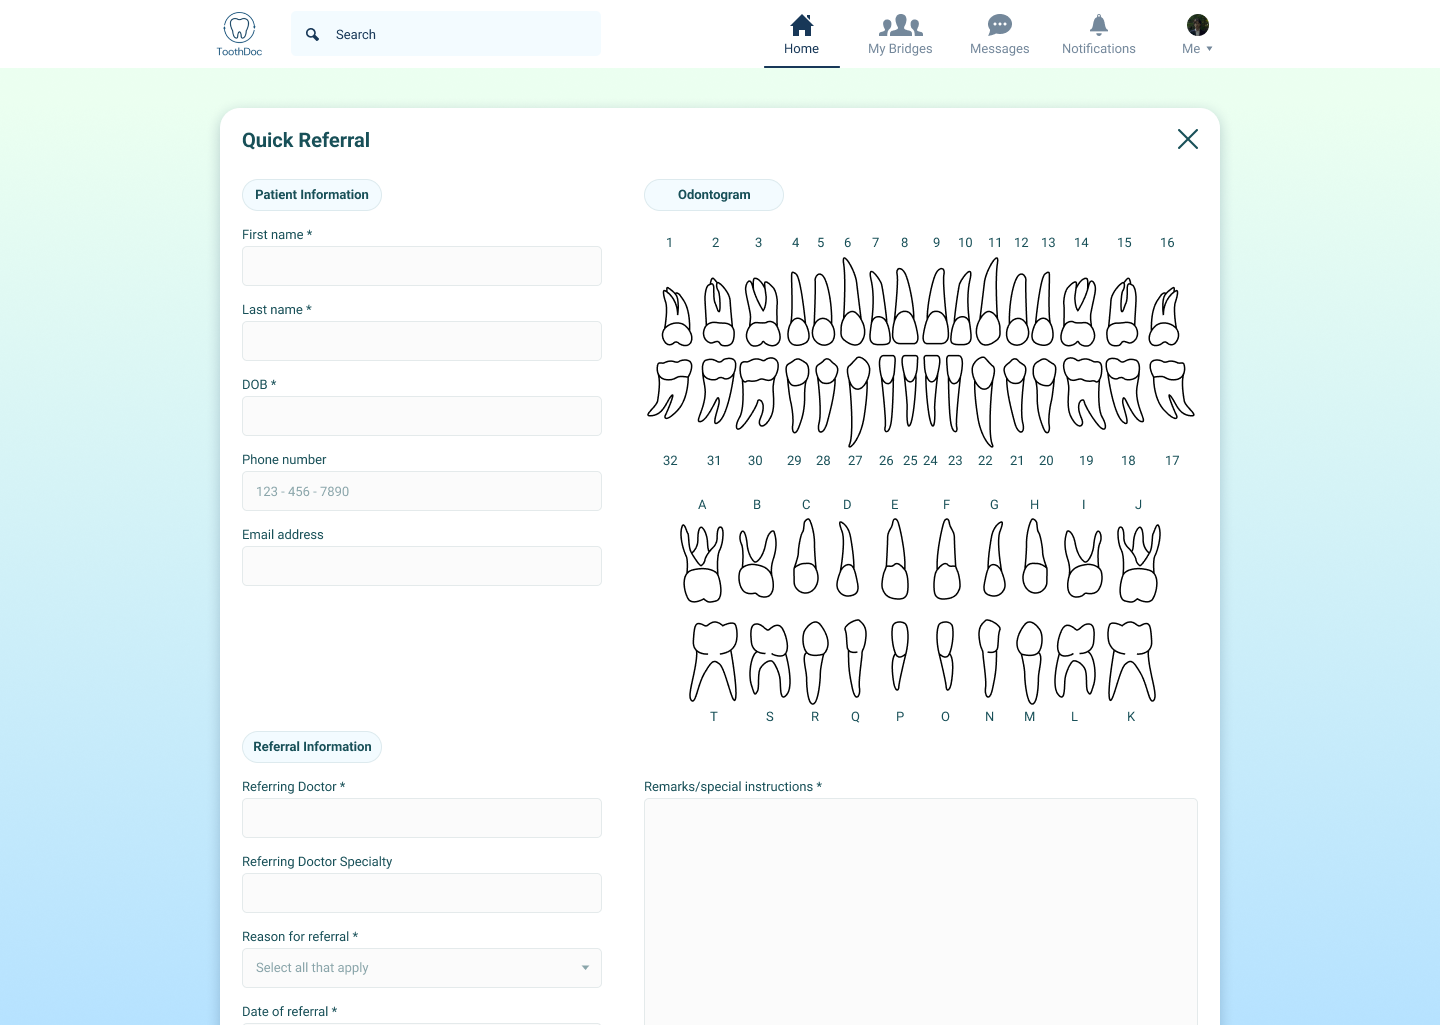Select primary tooth O

(945, 655)
